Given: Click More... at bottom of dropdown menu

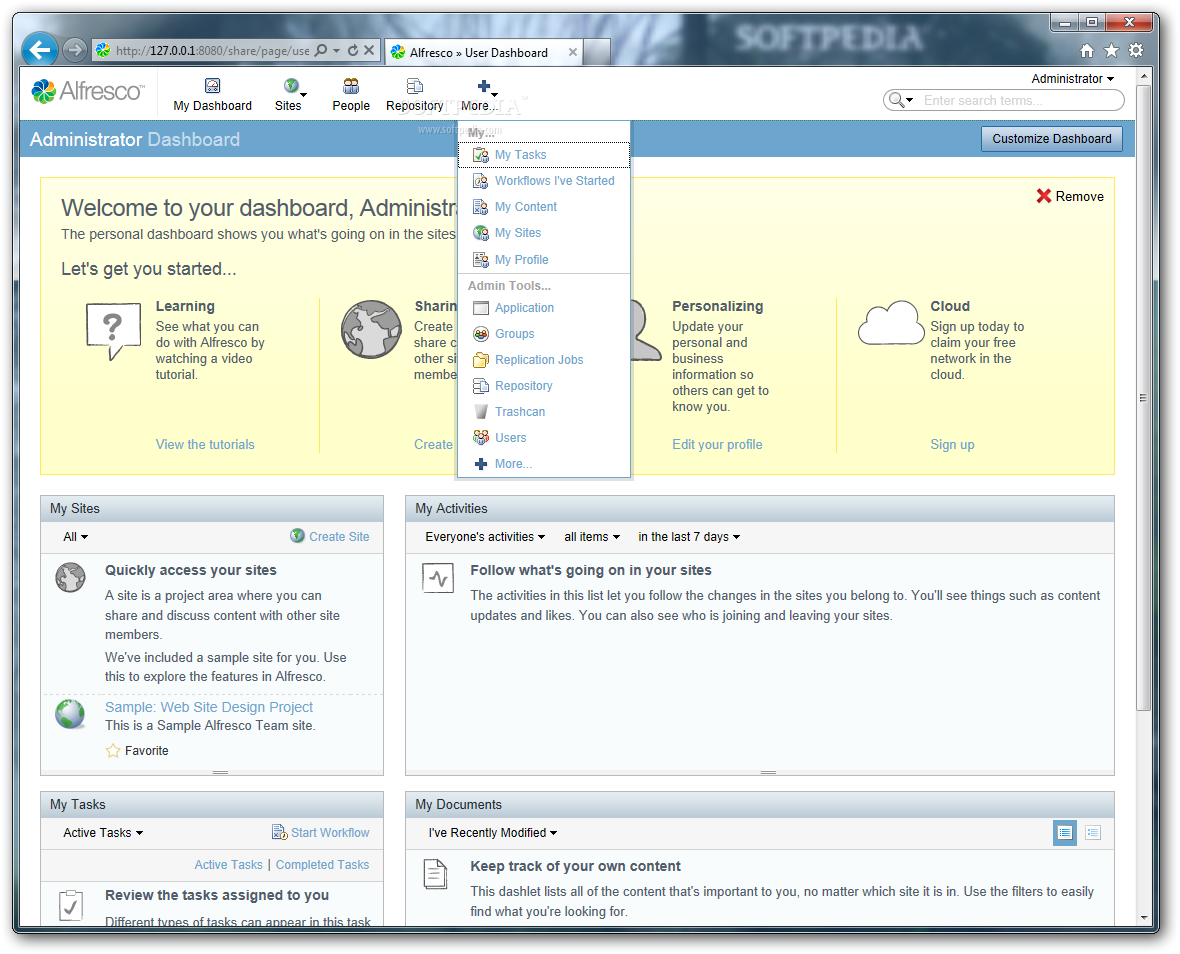Looking at the screenshot, I should coord(543,464).
